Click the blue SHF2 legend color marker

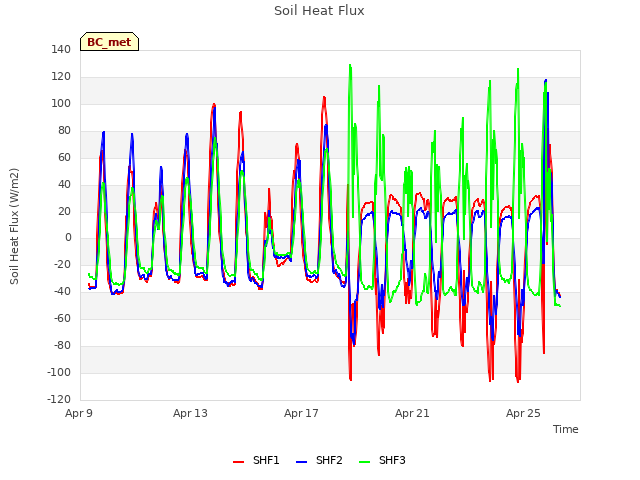(x=301, y=462)
